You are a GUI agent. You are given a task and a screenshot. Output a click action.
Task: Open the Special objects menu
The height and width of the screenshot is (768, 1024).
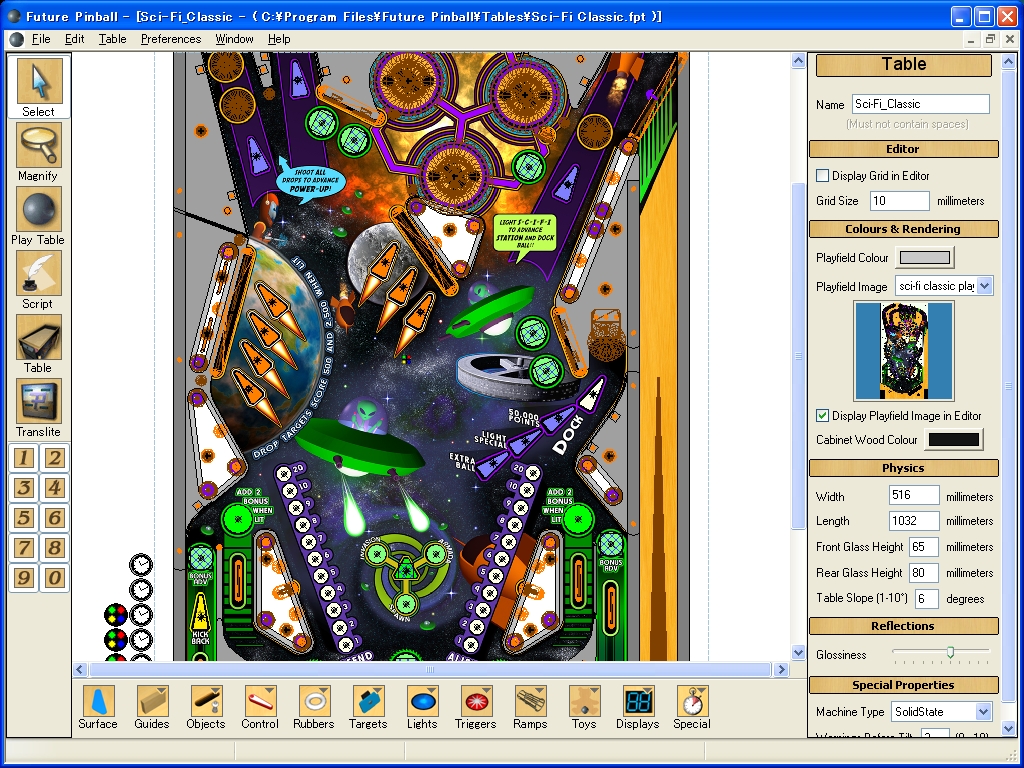point(692,707)
